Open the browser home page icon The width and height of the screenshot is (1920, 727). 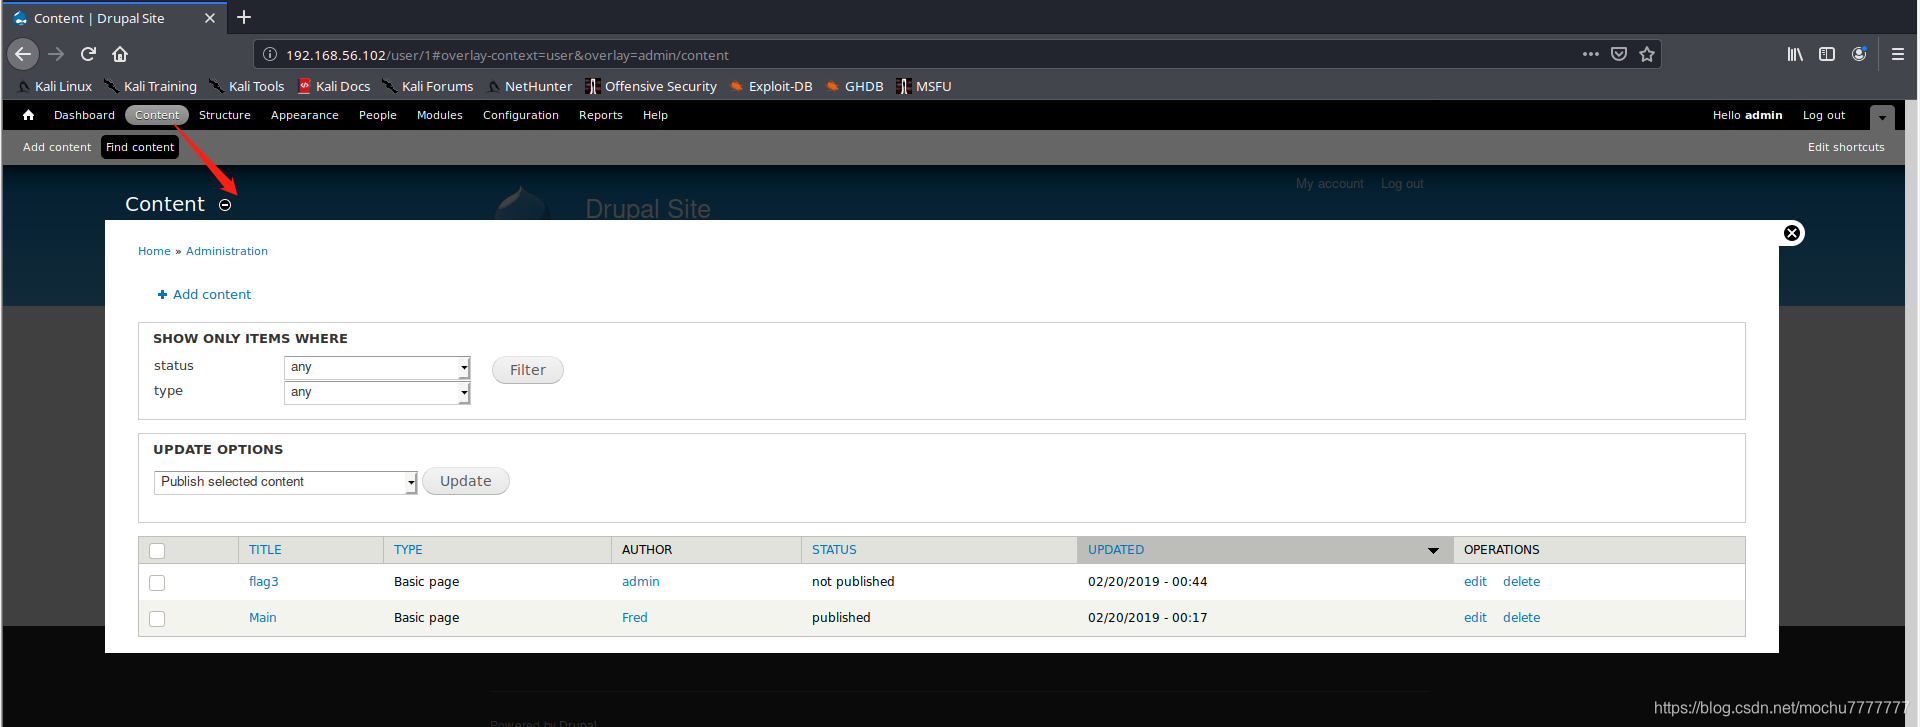click(x=120, y=54)
